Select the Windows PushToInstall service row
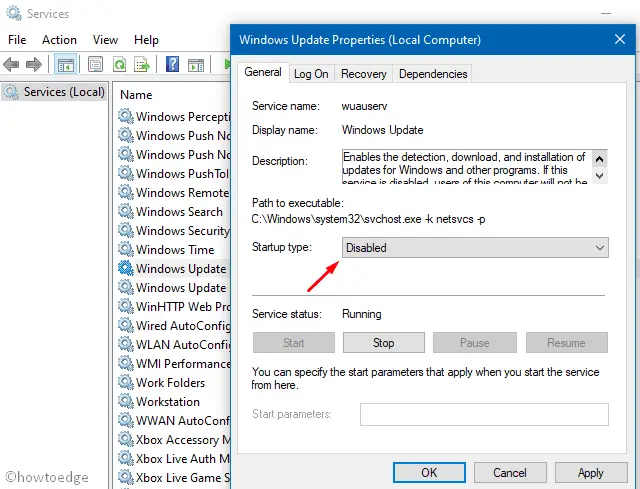 pos(174,173)
